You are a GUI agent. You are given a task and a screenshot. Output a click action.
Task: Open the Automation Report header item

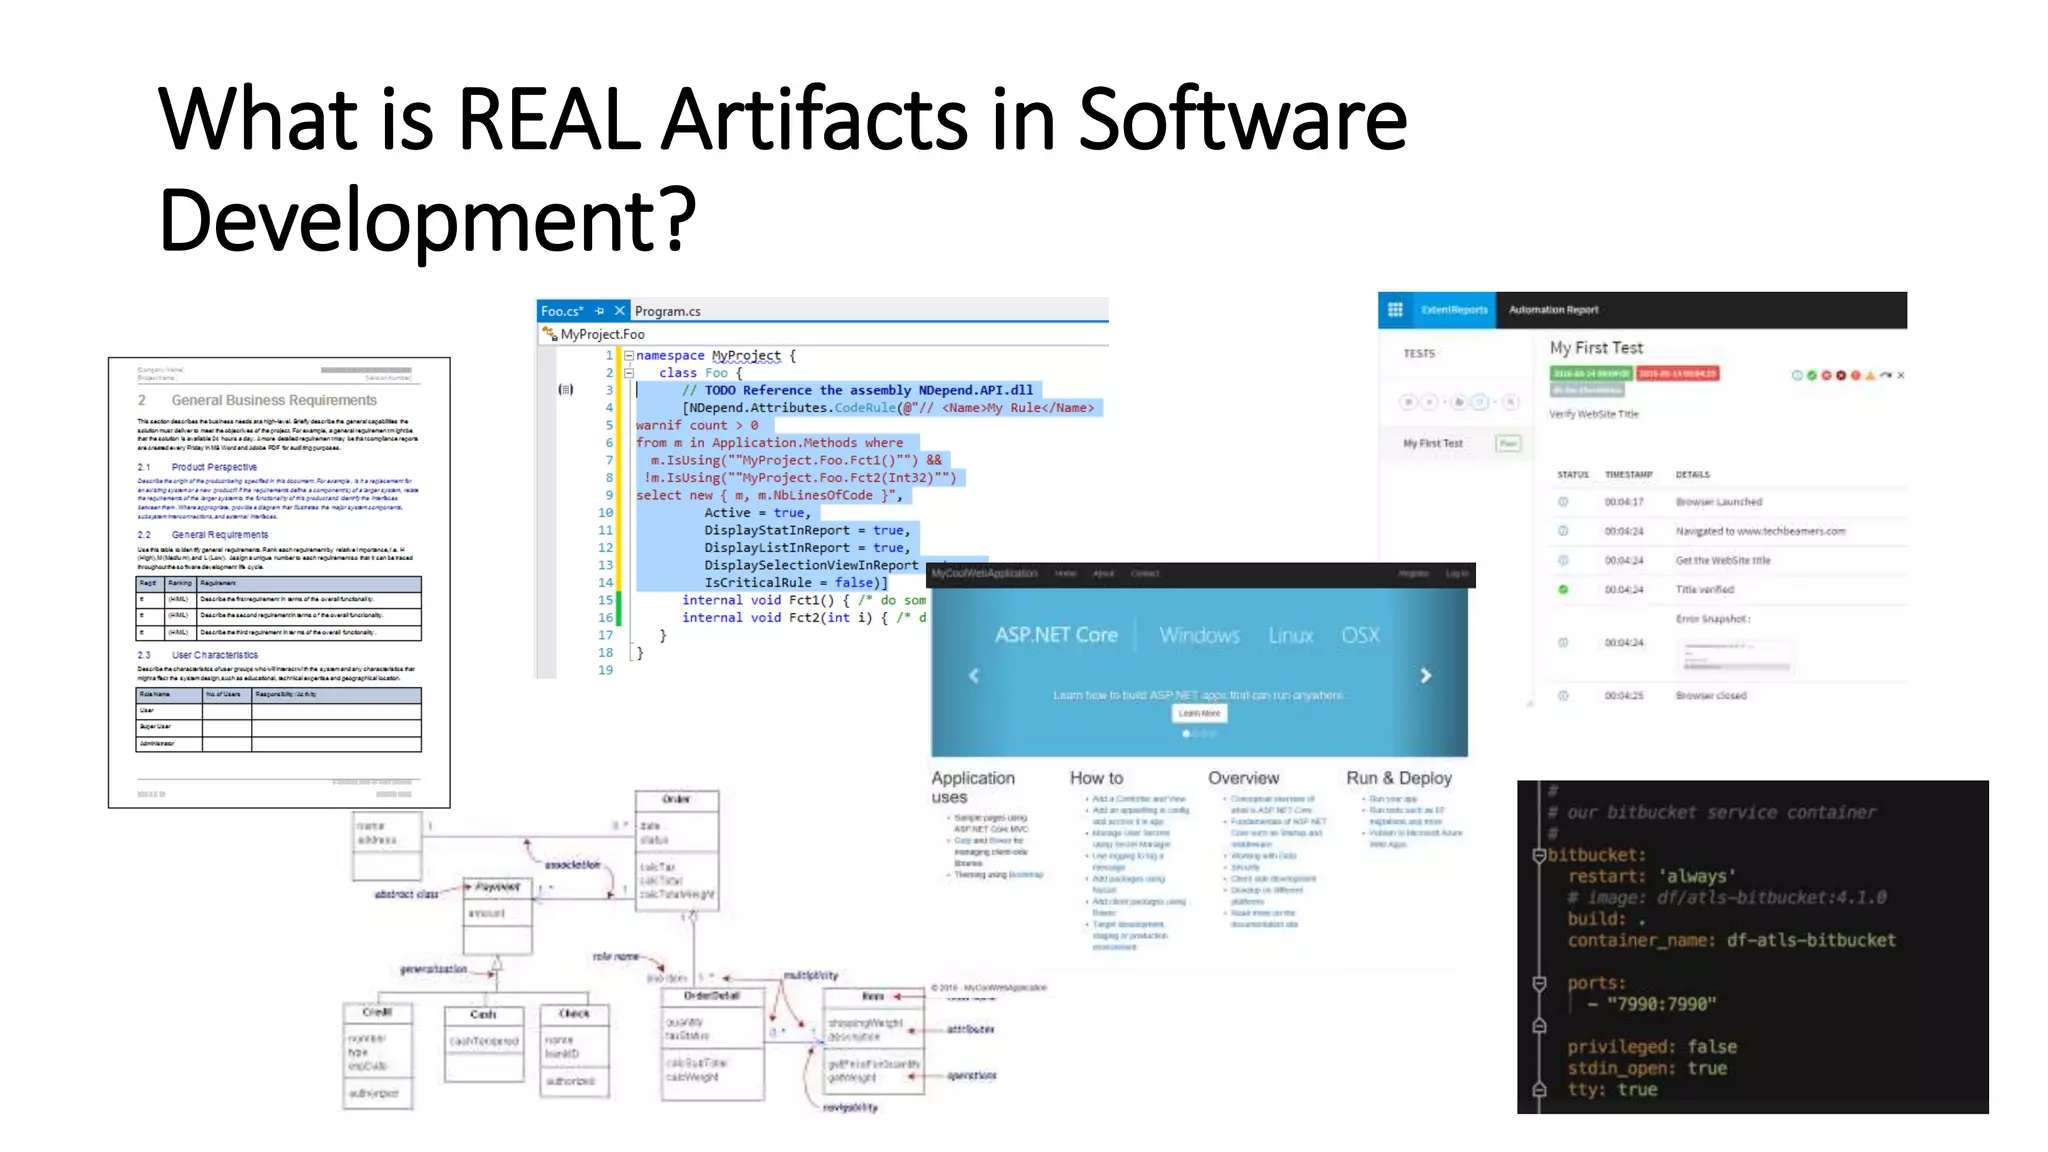coord(1553,310)
